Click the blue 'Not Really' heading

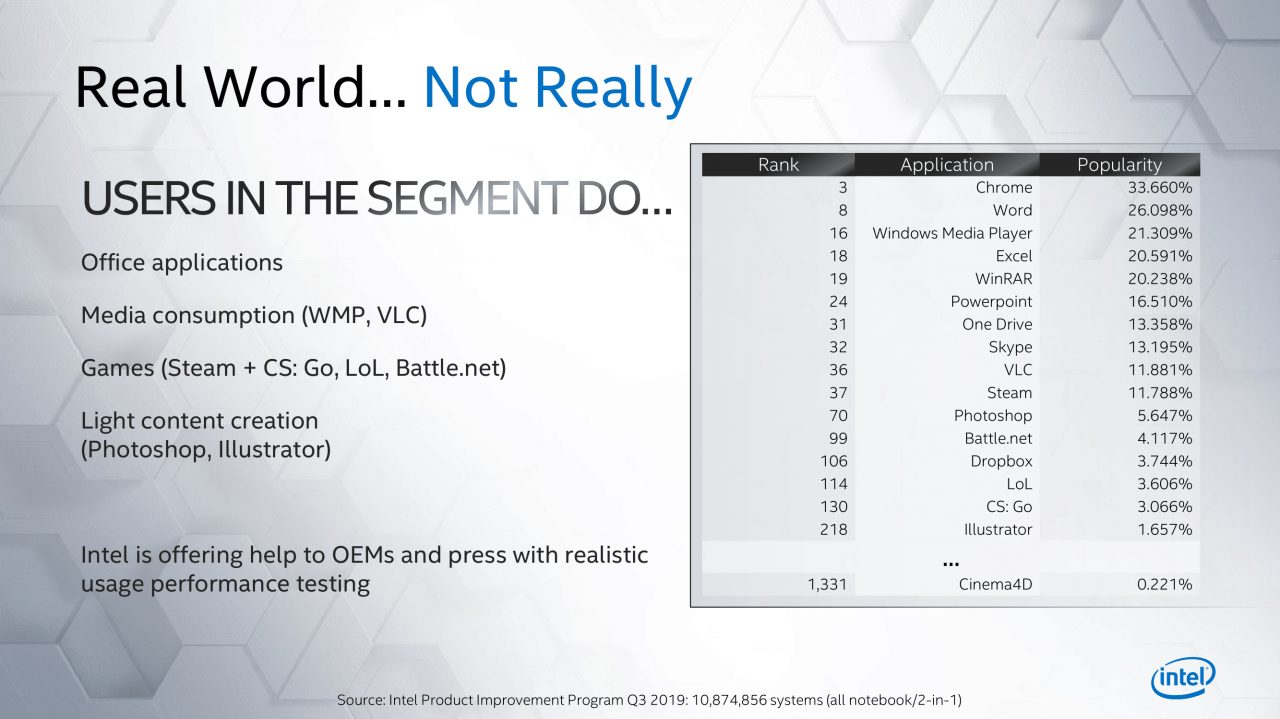click(x=558, y=87)
